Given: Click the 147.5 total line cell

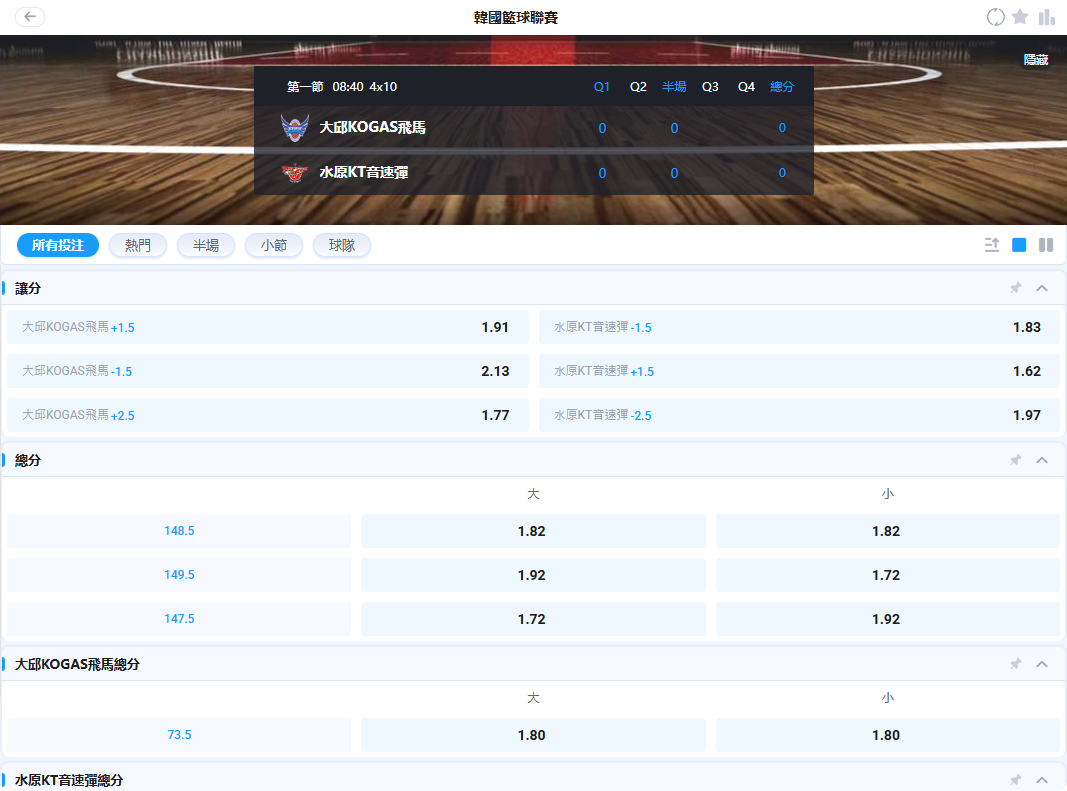Looking at the screenshot, I should [179, 619].
